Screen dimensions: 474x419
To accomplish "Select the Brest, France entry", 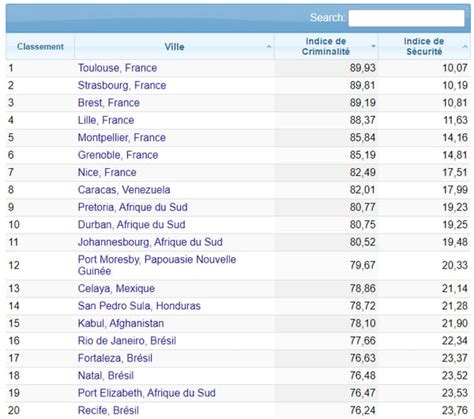I will click(x=109, y=103).
